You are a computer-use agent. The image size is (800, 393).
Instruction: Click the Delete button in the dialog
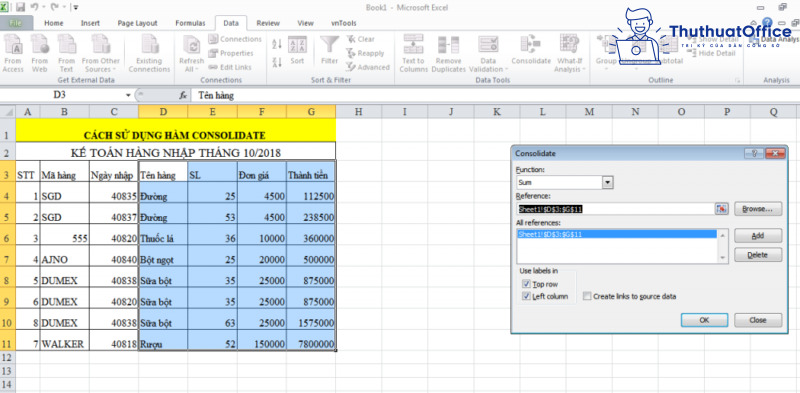[x=758, y=255]
